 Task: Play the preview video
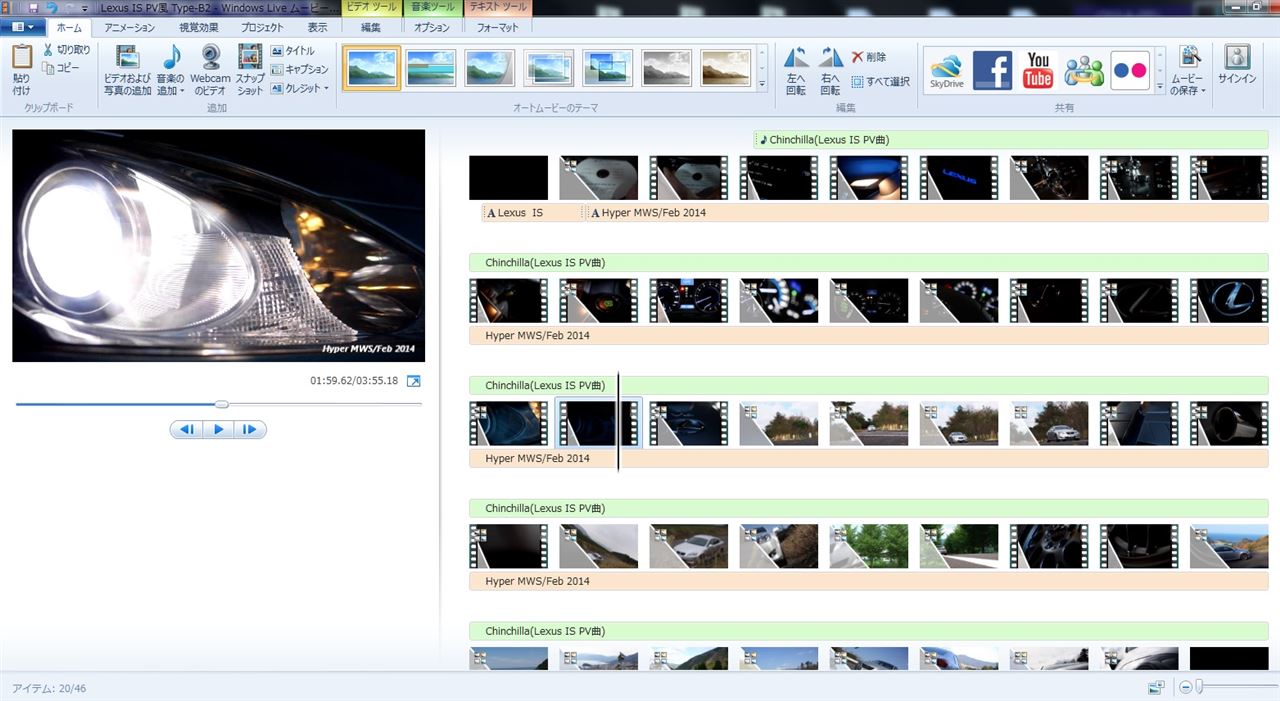218,430
